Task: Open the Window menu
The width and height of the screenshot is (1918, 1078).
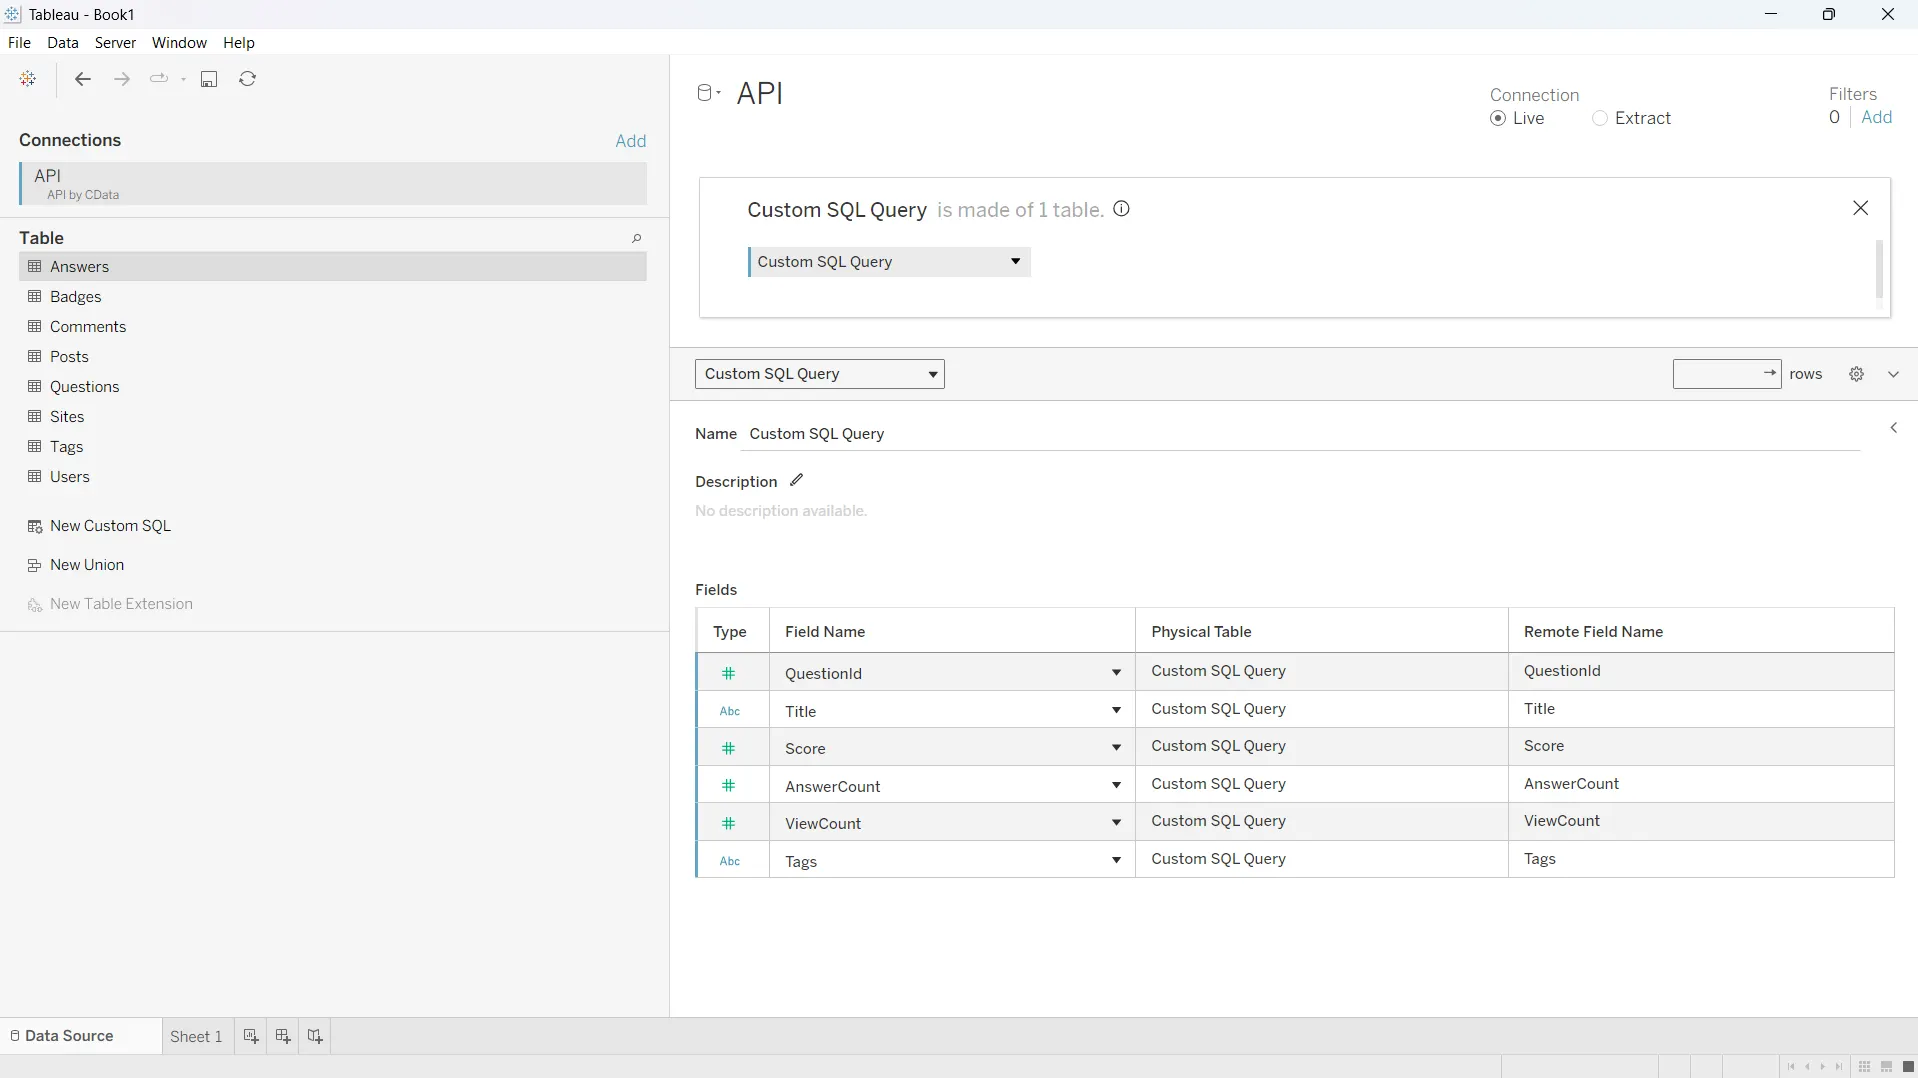Action: click(179, 43)
